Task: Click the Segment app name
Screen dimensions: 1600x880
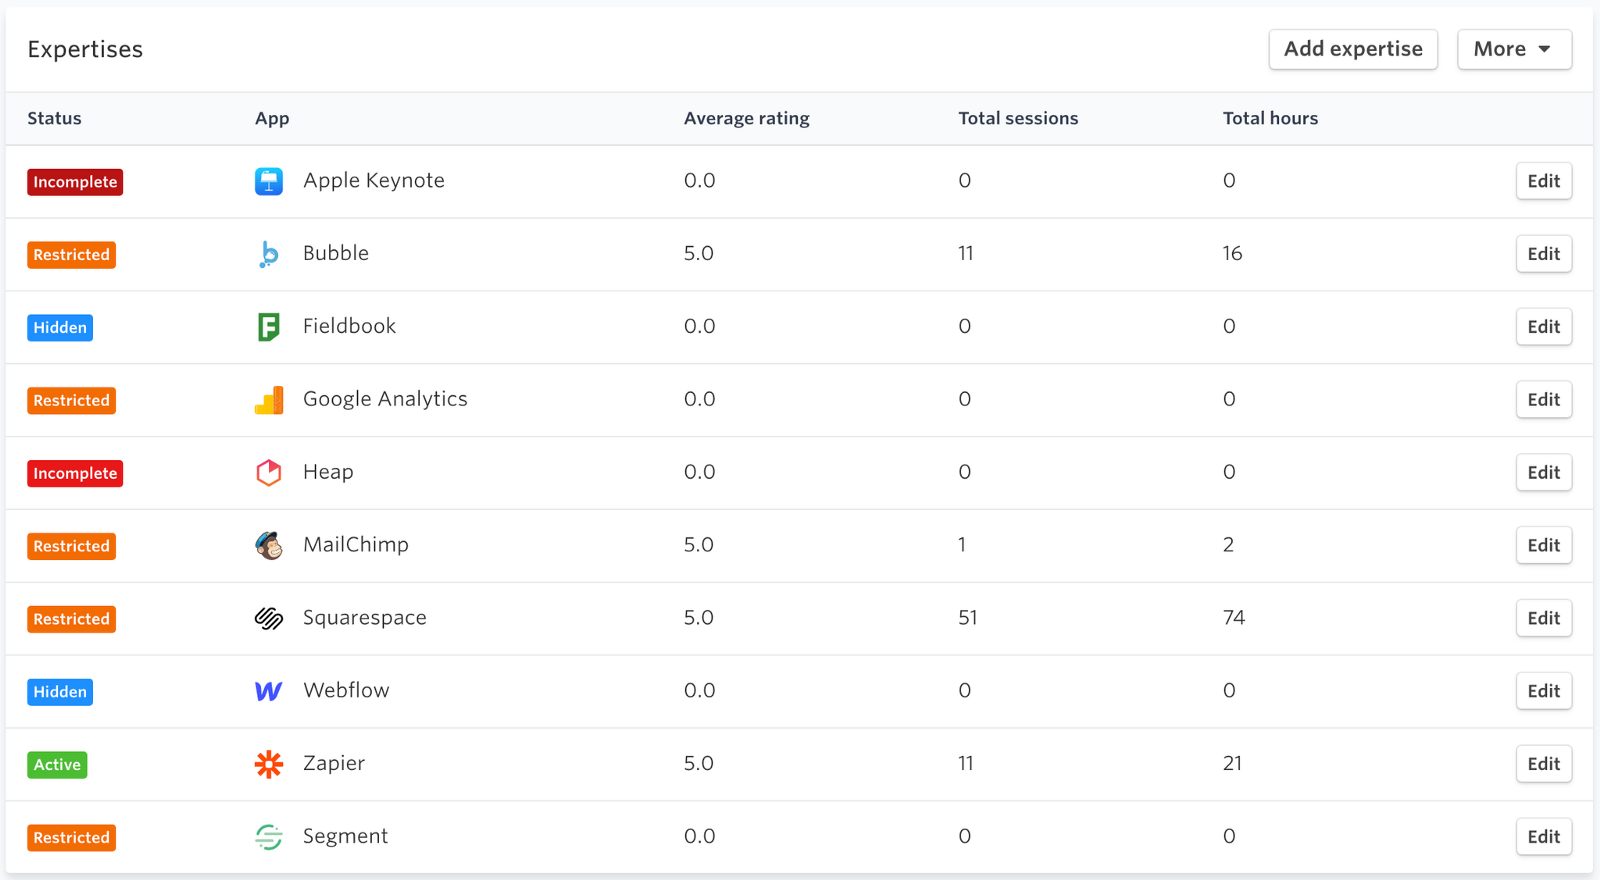Action: (x=345, y=837)
